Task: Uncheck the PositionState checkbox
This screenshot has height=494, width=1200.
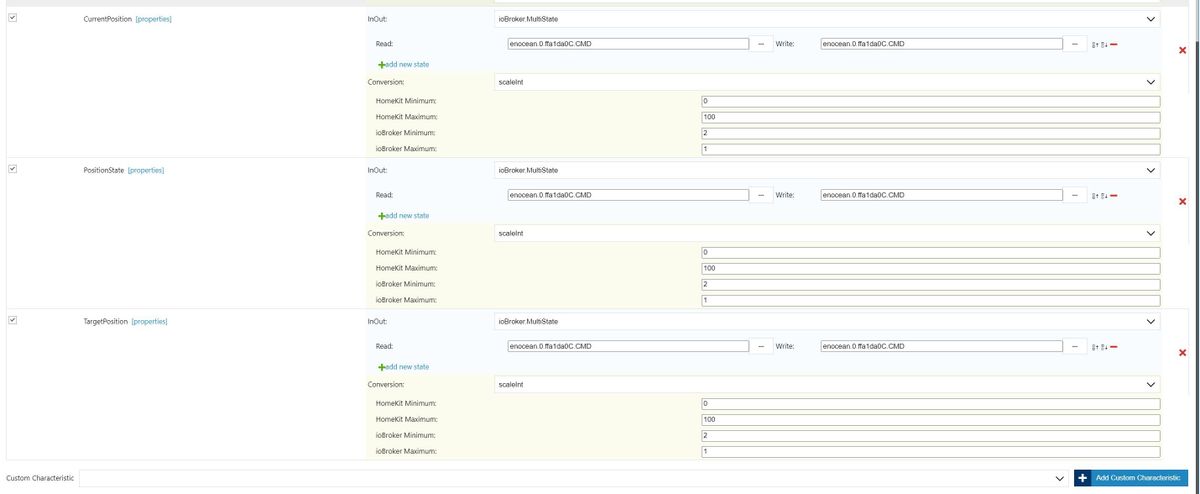Action: [12, 169]
